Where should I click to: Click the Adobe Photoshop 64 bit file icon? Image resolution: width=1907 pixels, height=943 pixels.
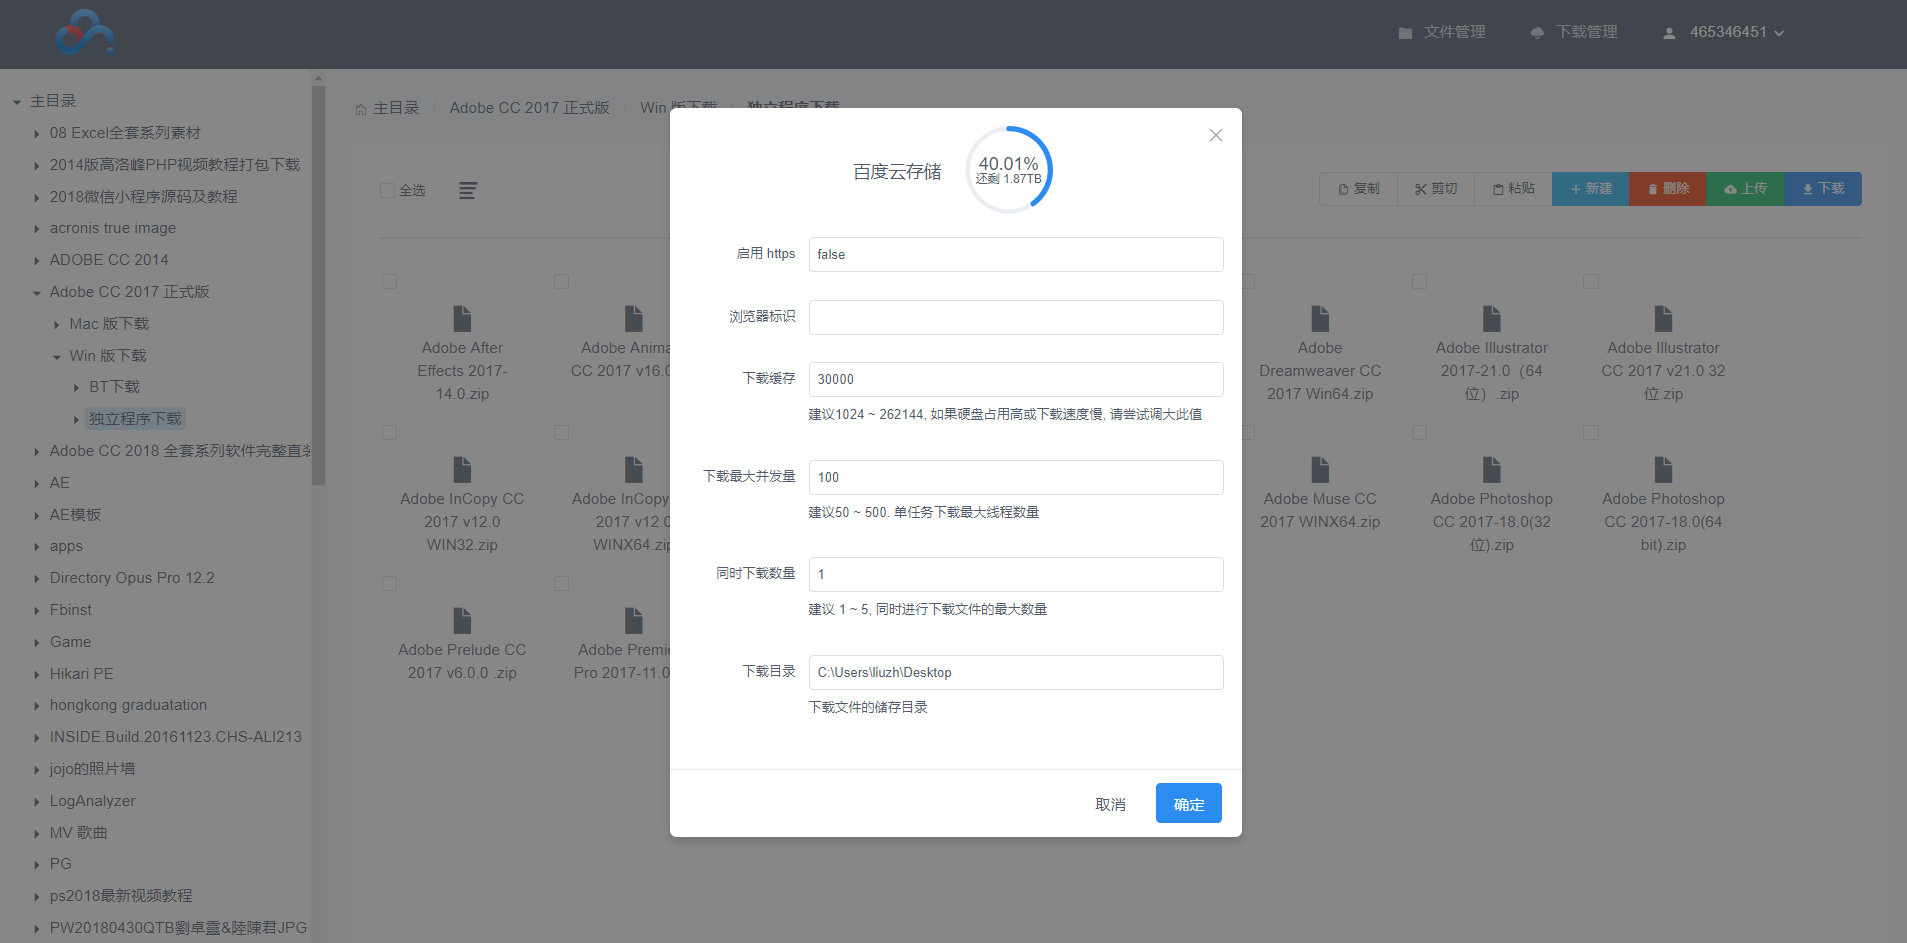coord(1663,470)
